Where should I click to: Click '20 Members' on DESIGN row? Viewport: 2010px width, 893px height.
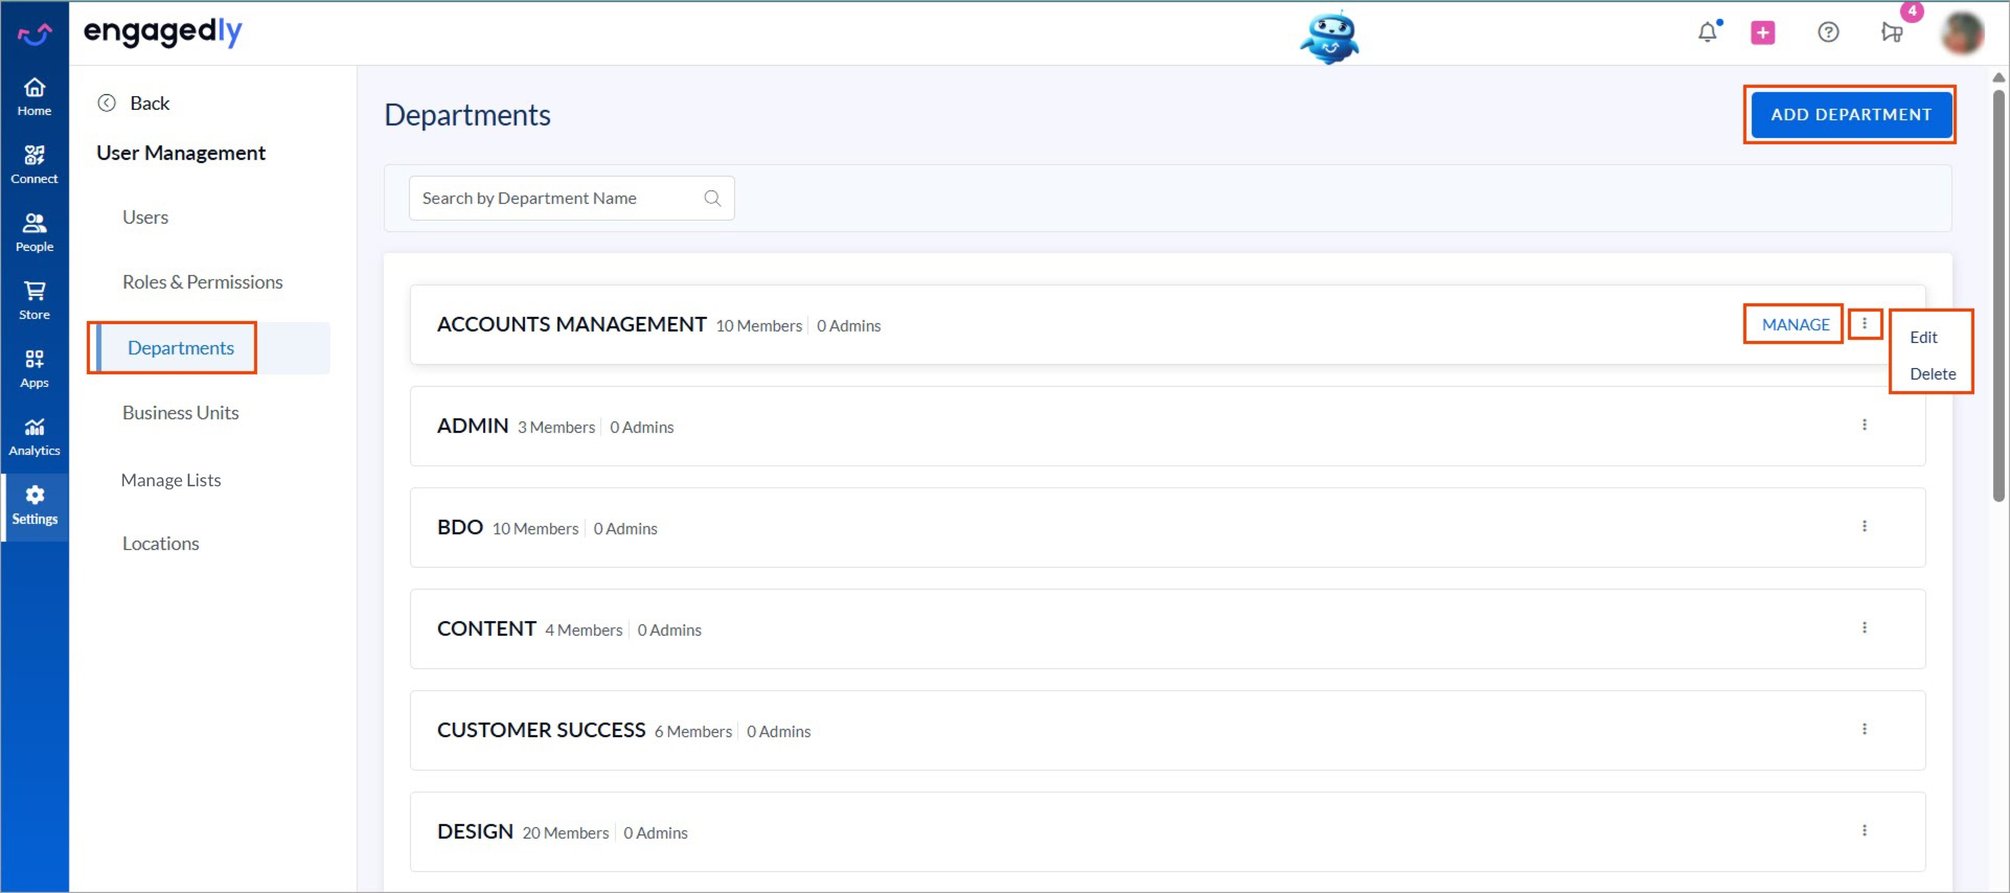tap(565, 833)
